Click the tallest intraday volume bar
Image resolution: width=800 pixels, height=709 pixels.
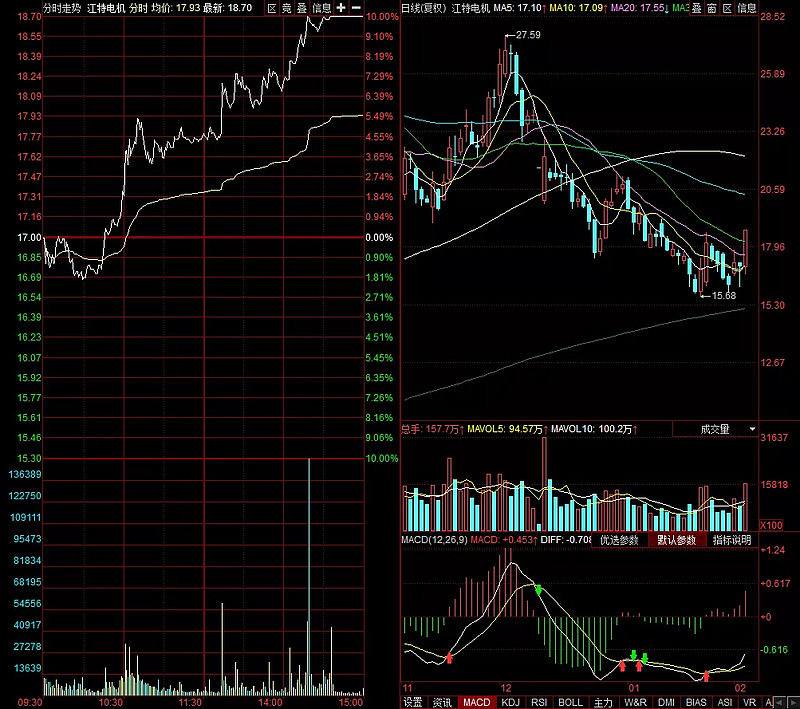point(309,577)
